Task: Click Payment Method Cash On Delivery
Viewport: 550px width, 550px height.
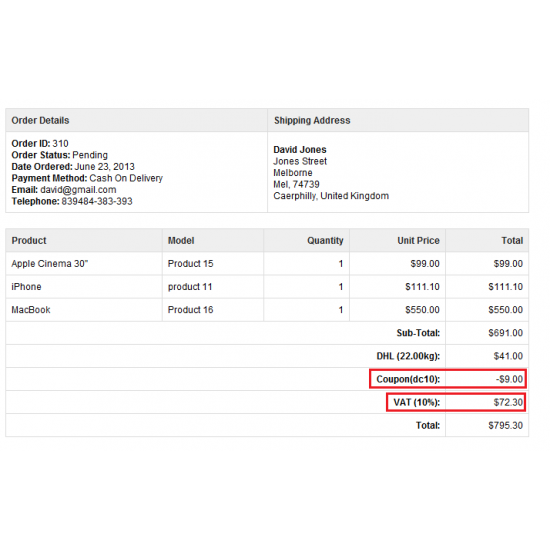Action: [87, 178]
